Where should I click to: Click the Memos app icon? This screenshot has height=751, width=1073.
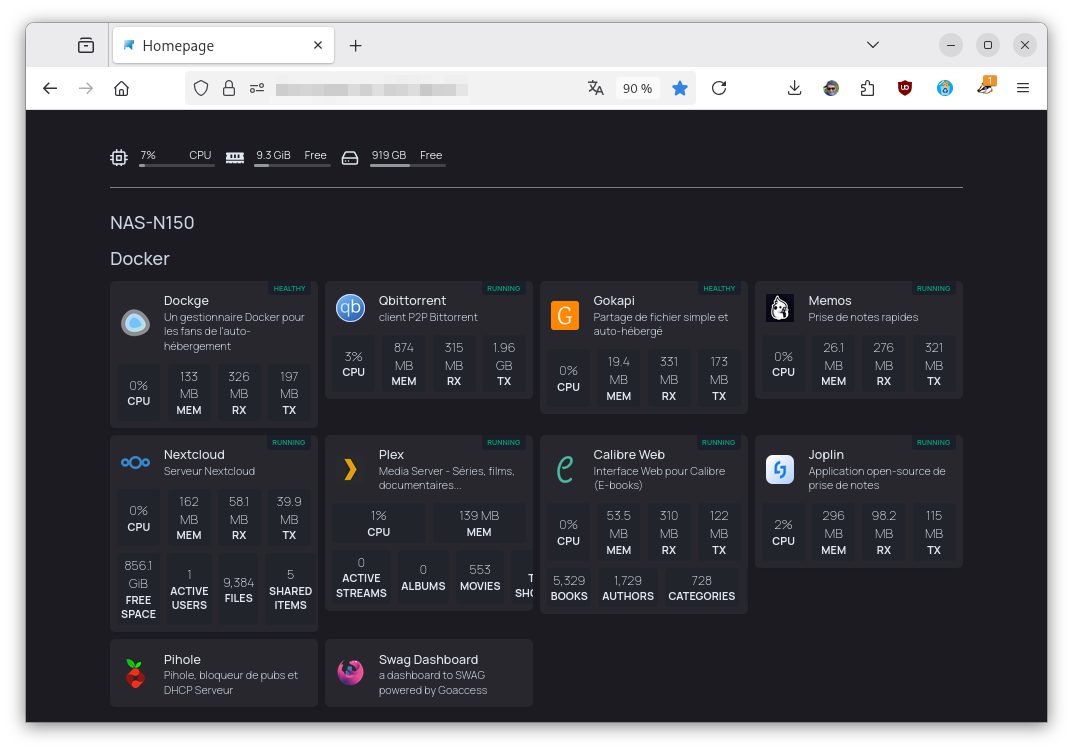pyautogui.click(x=780, y=308)
